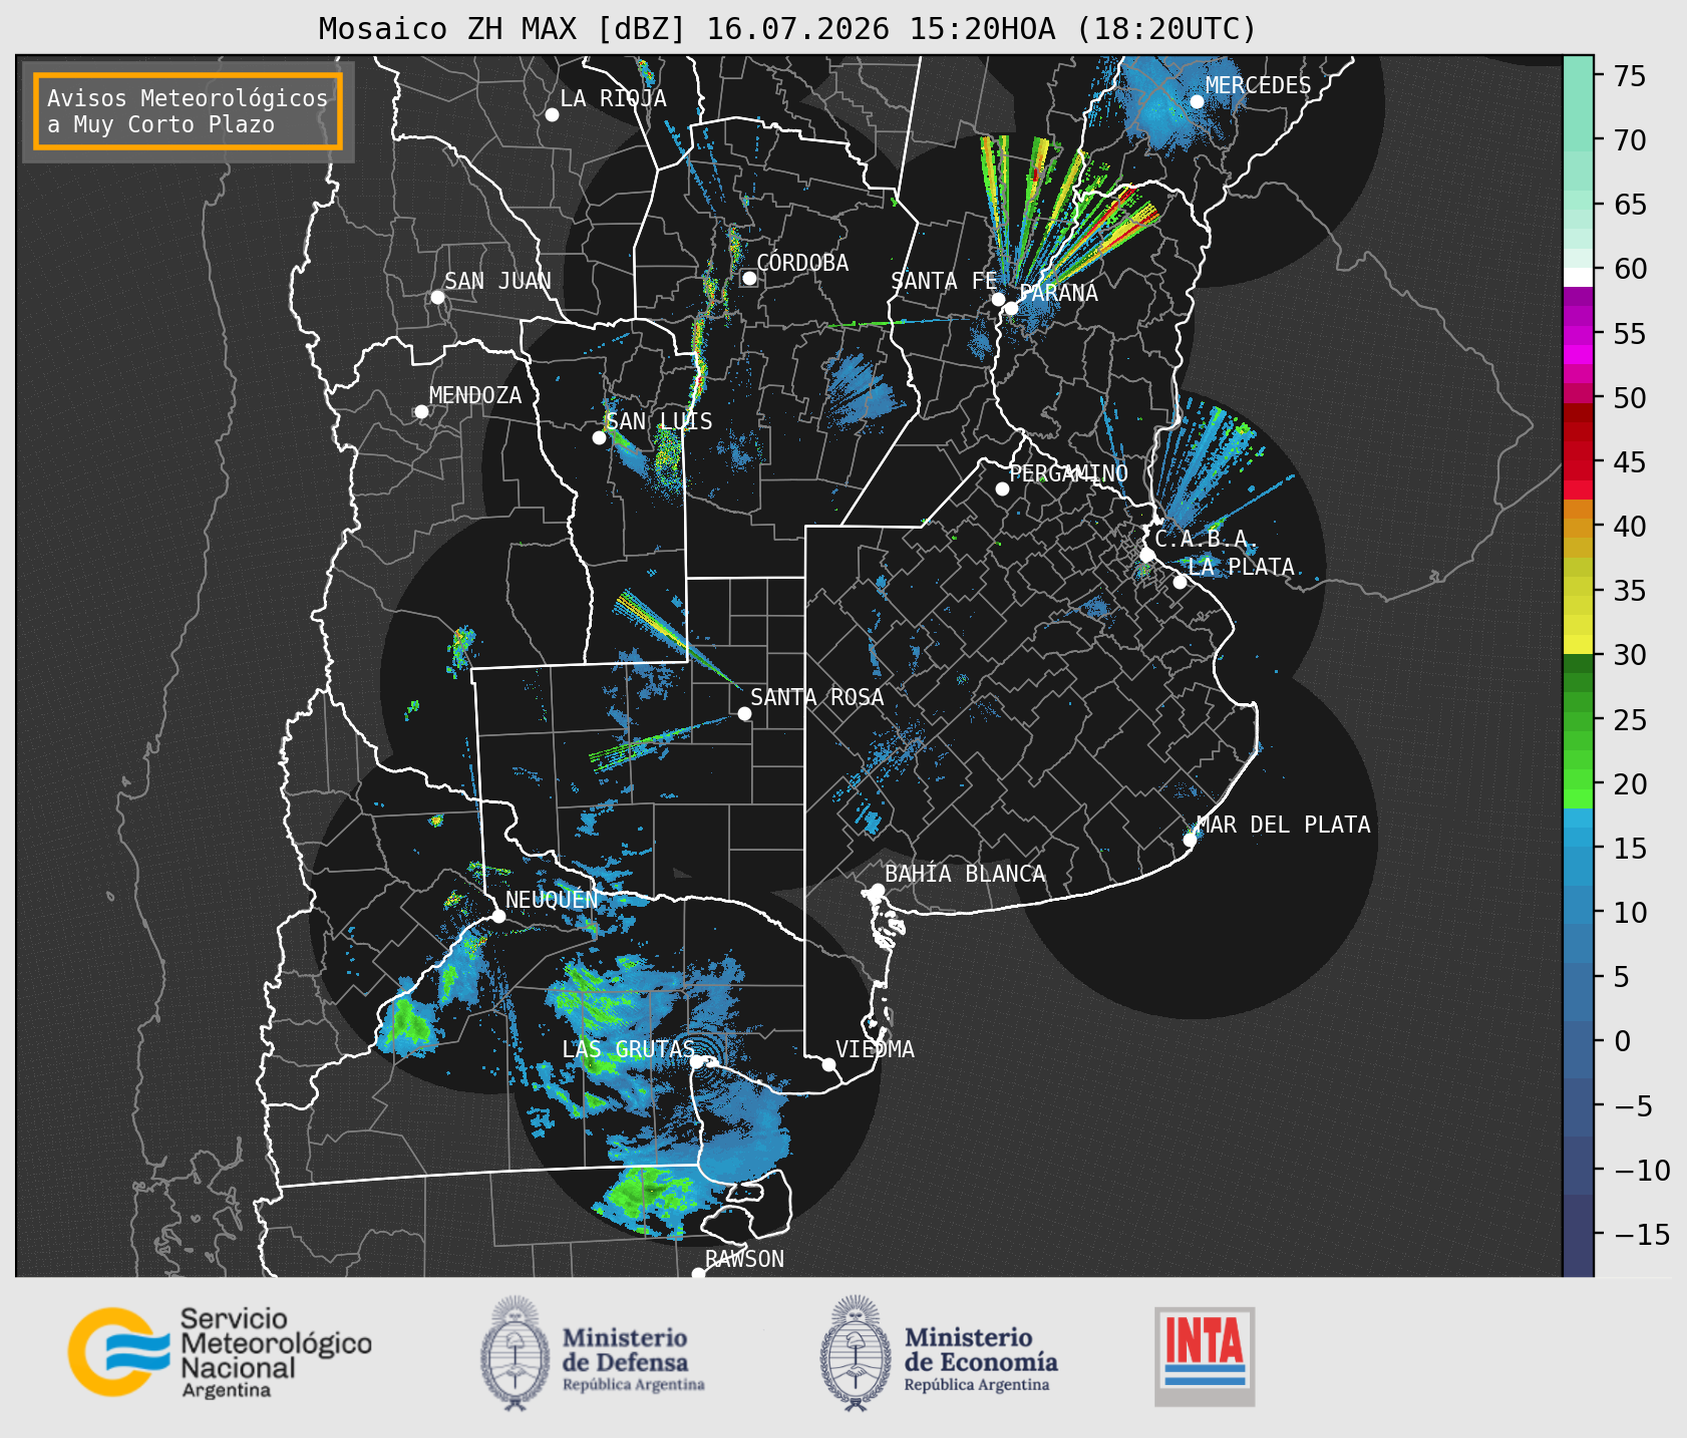Click the yellow 30 dBZ color band
The image size is (1687, 1438).
coord(1578,645)
